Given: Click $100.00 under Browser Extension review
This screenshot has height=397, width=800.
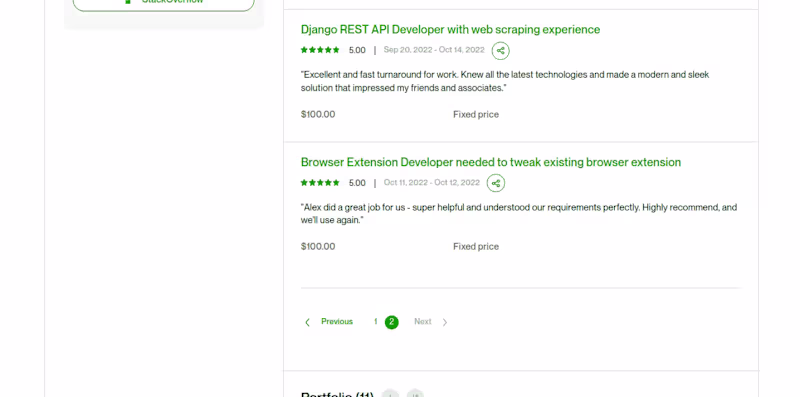Looking at the screenshot, I should (x=318, y=246).
